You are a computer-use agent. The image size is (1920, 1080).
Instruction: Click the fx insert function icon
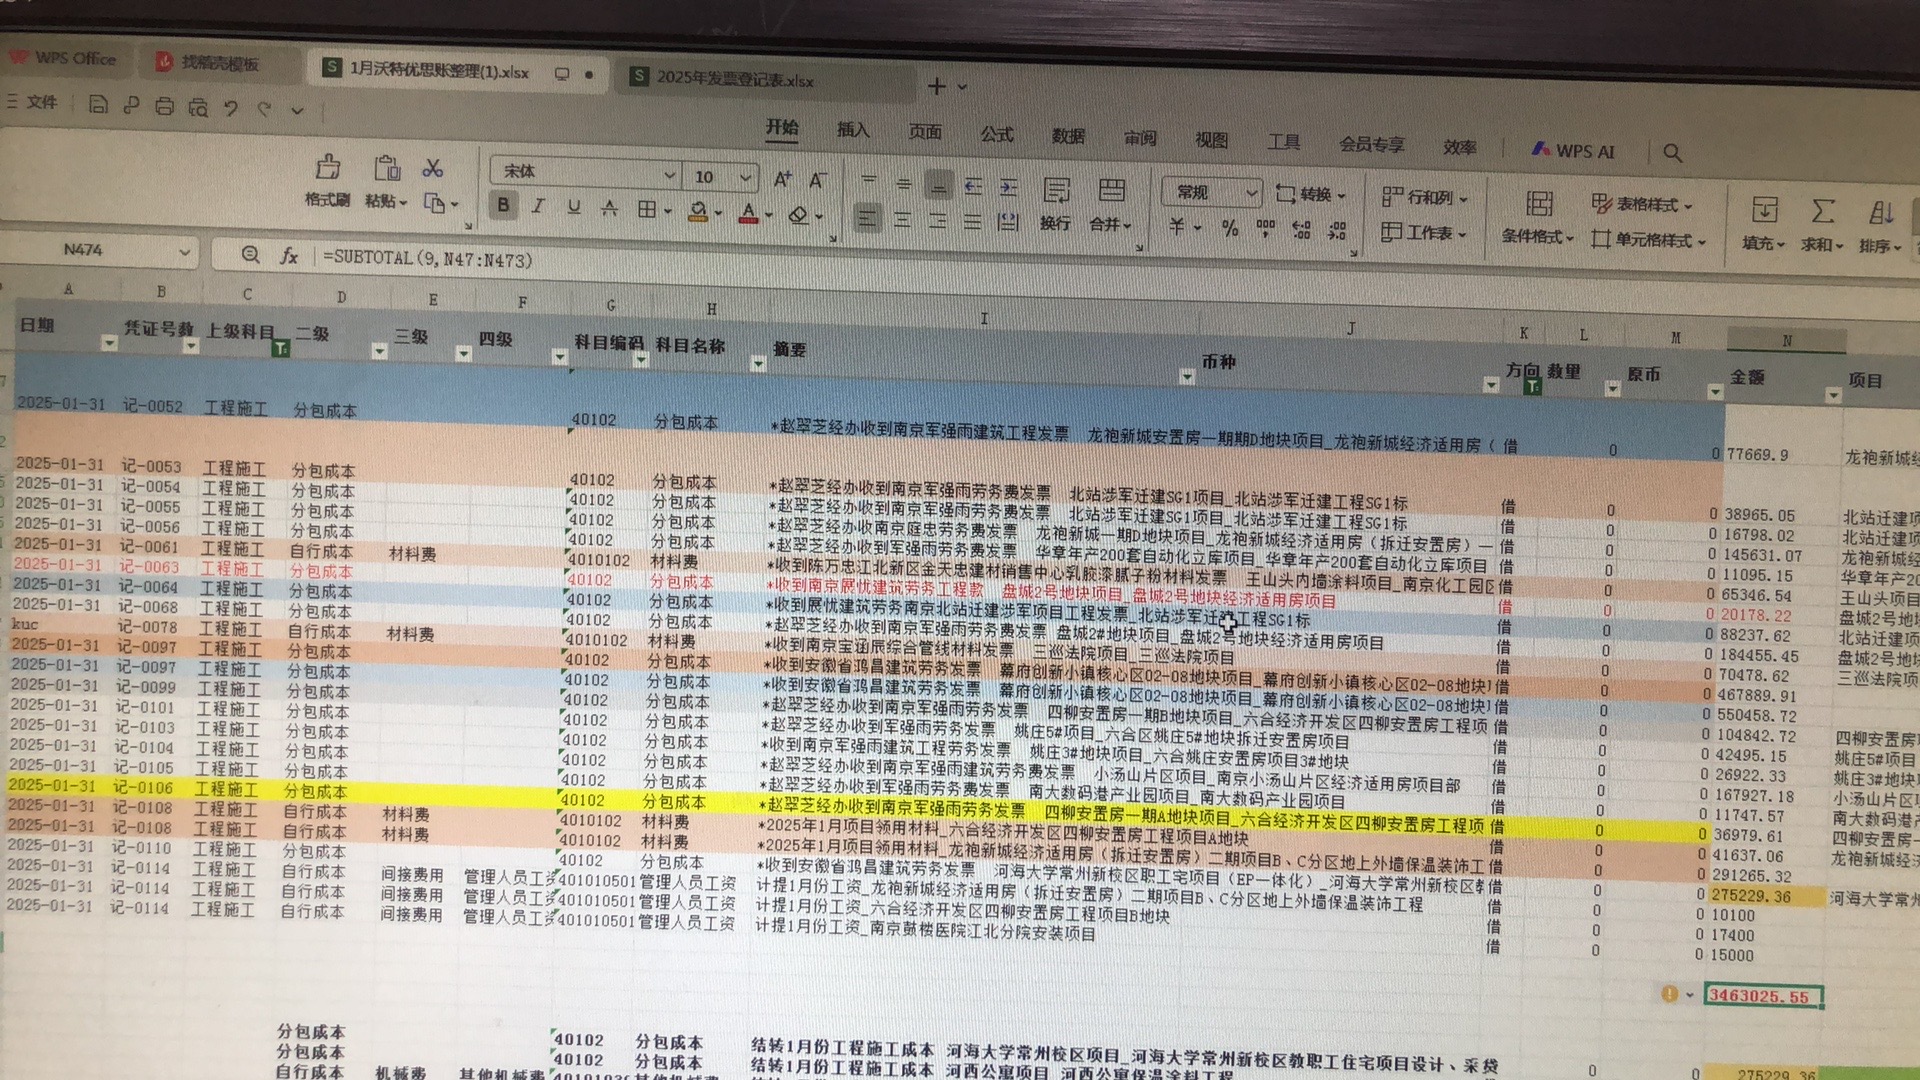point(289,256)
